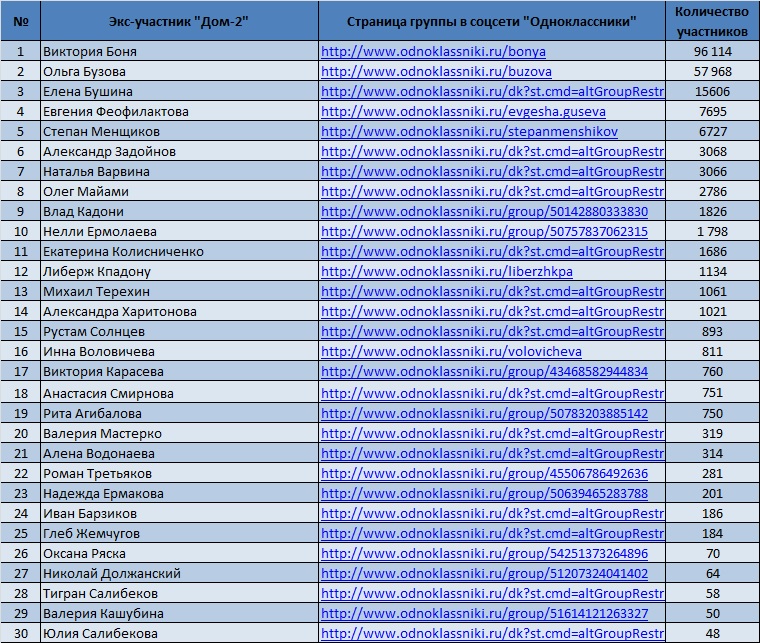Screen dimensions: 760x643
Task: Select the cell Либерж Кпадону
Action: 179,271
